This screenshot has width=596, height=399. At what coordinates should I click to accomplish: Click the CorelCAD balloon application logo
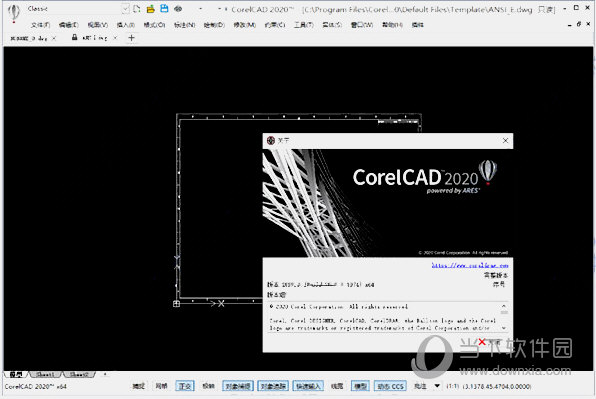[14, 13]
